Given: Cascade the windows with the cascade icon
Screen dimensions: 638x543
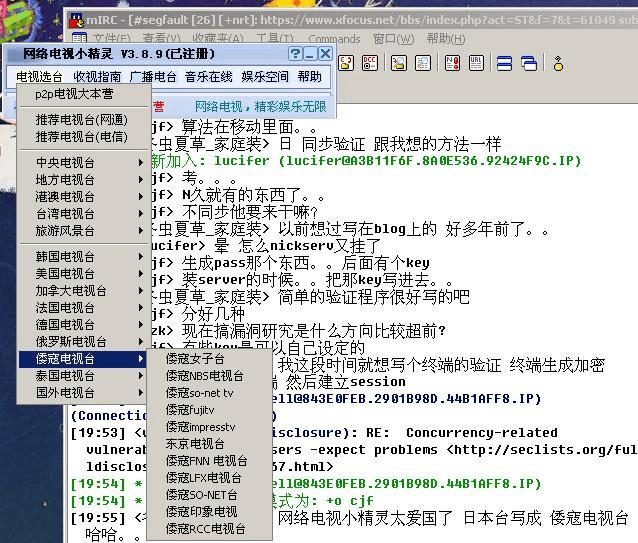Looking at the screenshot, I should pos(529,63).
